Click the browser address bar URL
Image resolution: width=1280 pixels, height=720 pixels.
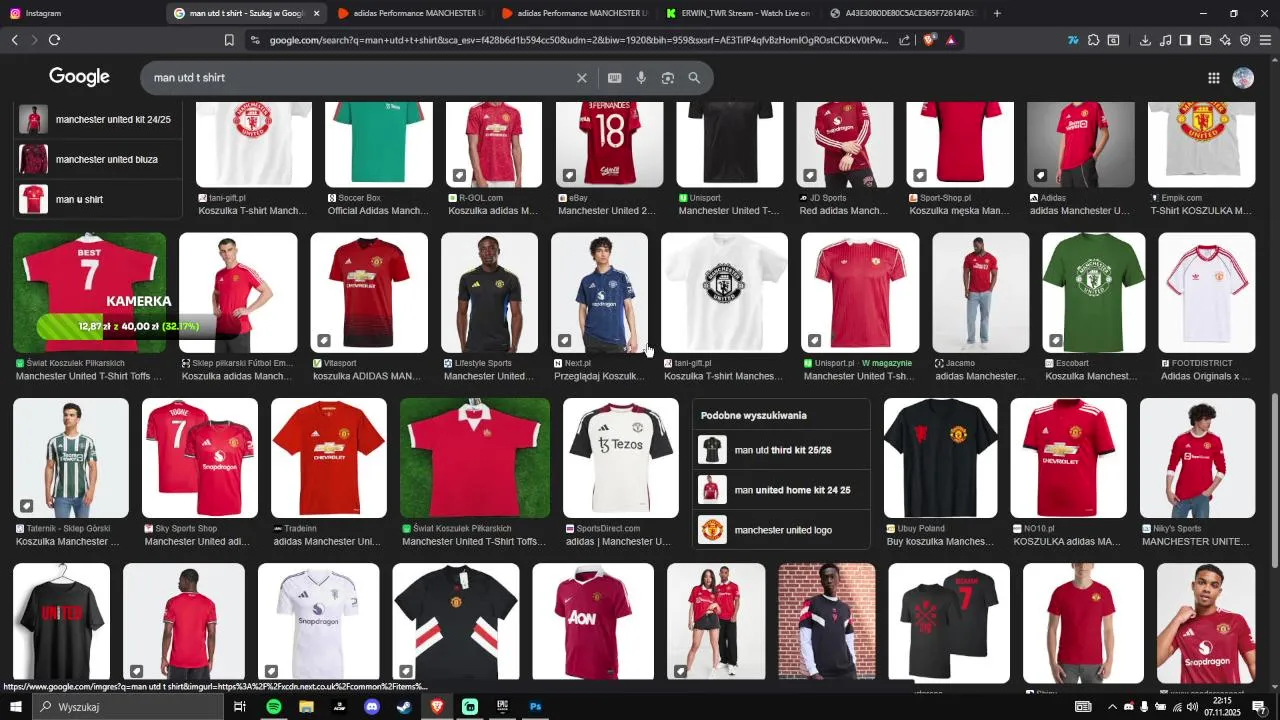click(x=578, y=40)
